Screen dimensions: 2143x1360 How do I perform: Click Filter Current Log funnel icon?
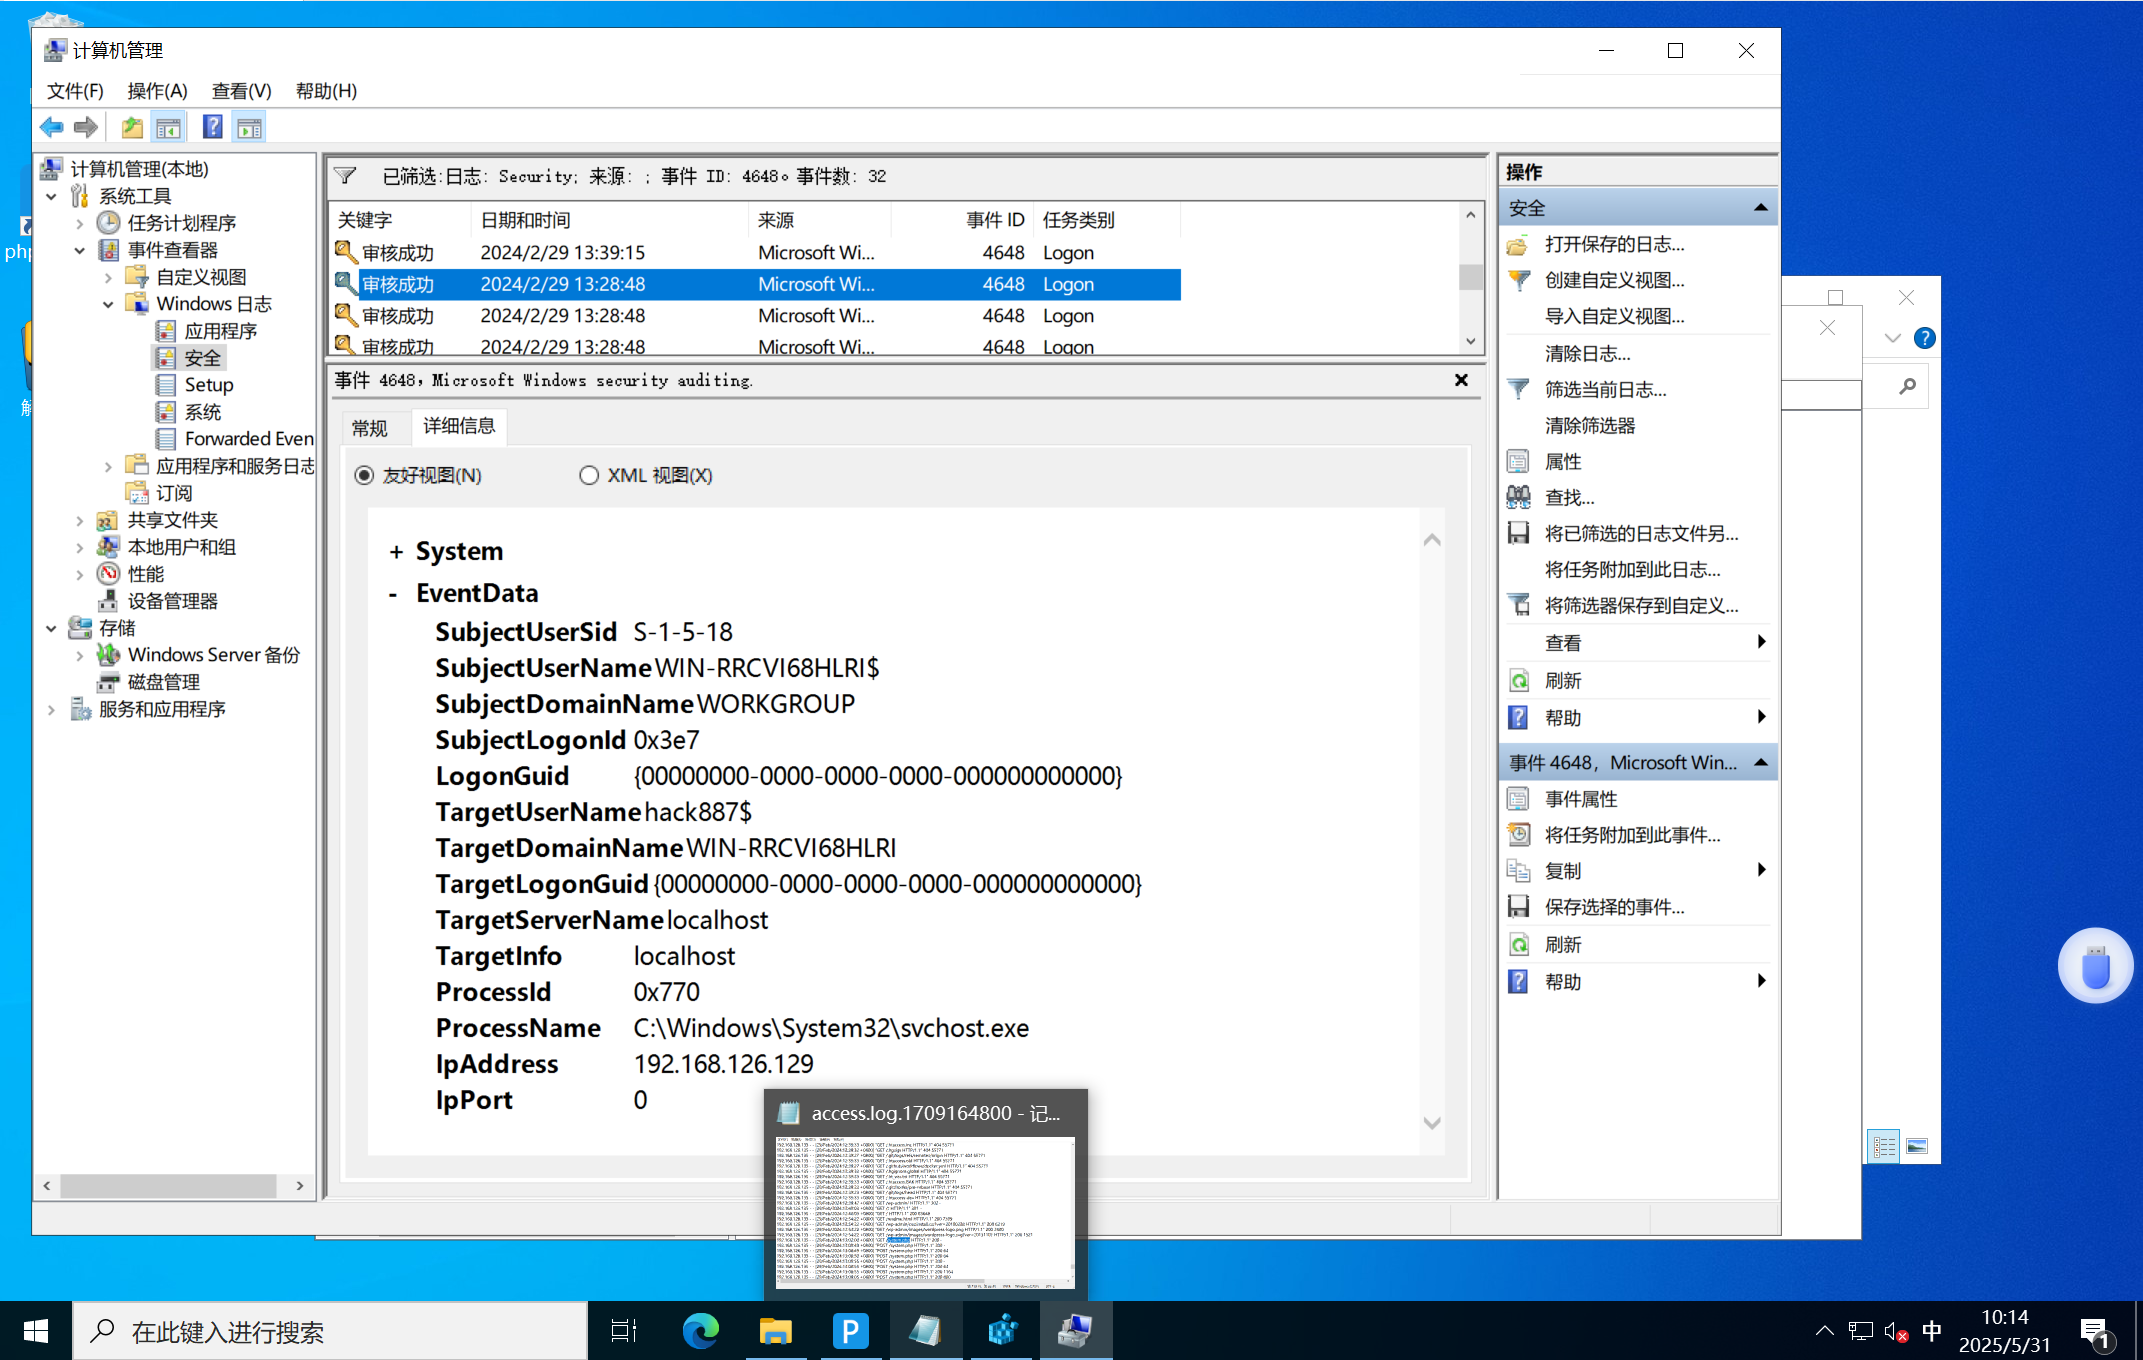[1518, 389]
